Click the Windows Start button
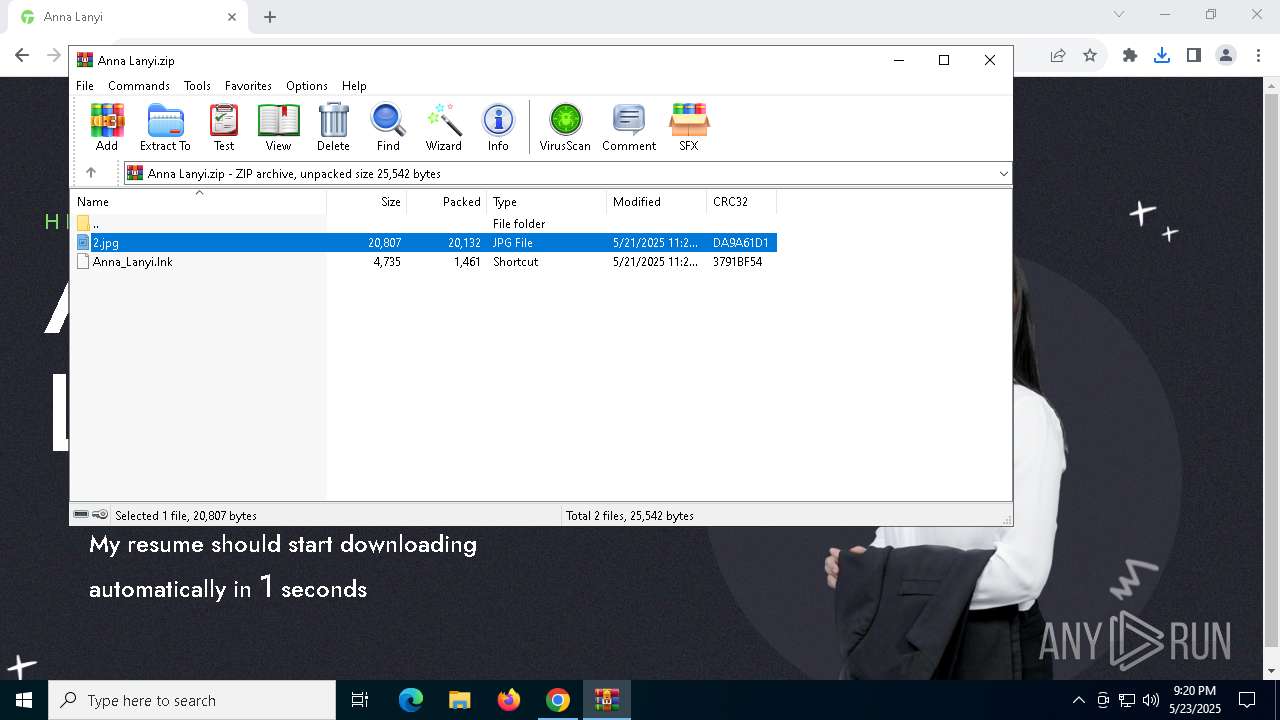This screenshot has height=720, width=1280. (24, 700)
